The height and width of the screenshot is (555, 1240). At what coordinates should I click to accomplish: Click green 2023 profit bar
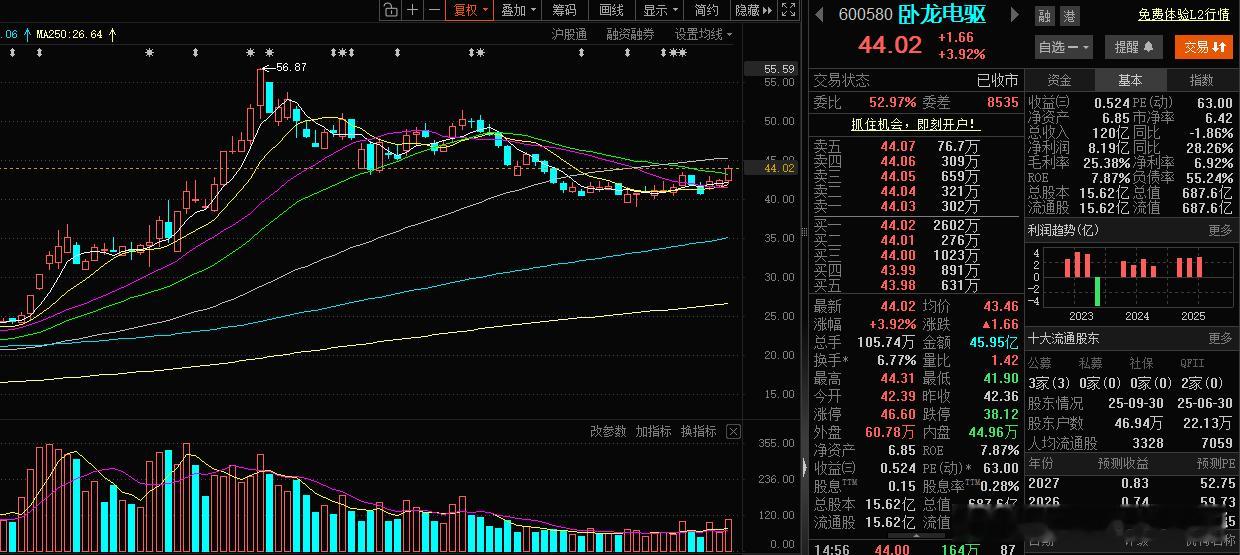[1097, 291]
